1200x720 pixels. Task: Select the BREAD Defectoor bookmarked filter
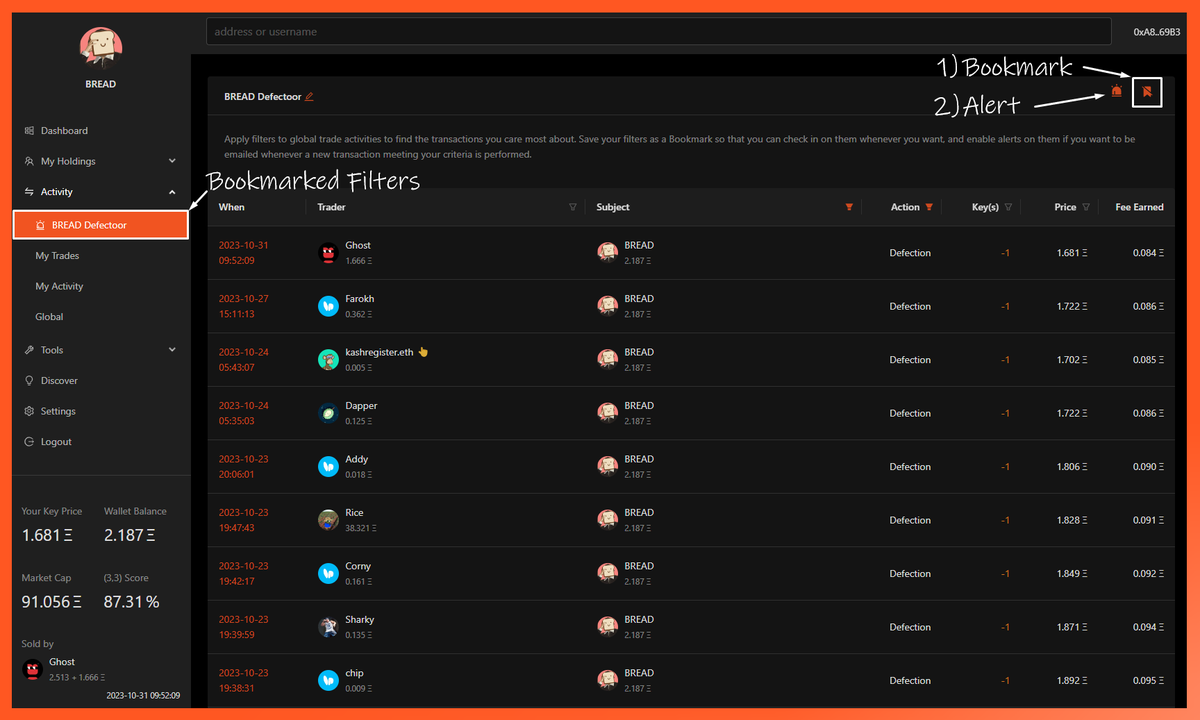pos(101,225)
